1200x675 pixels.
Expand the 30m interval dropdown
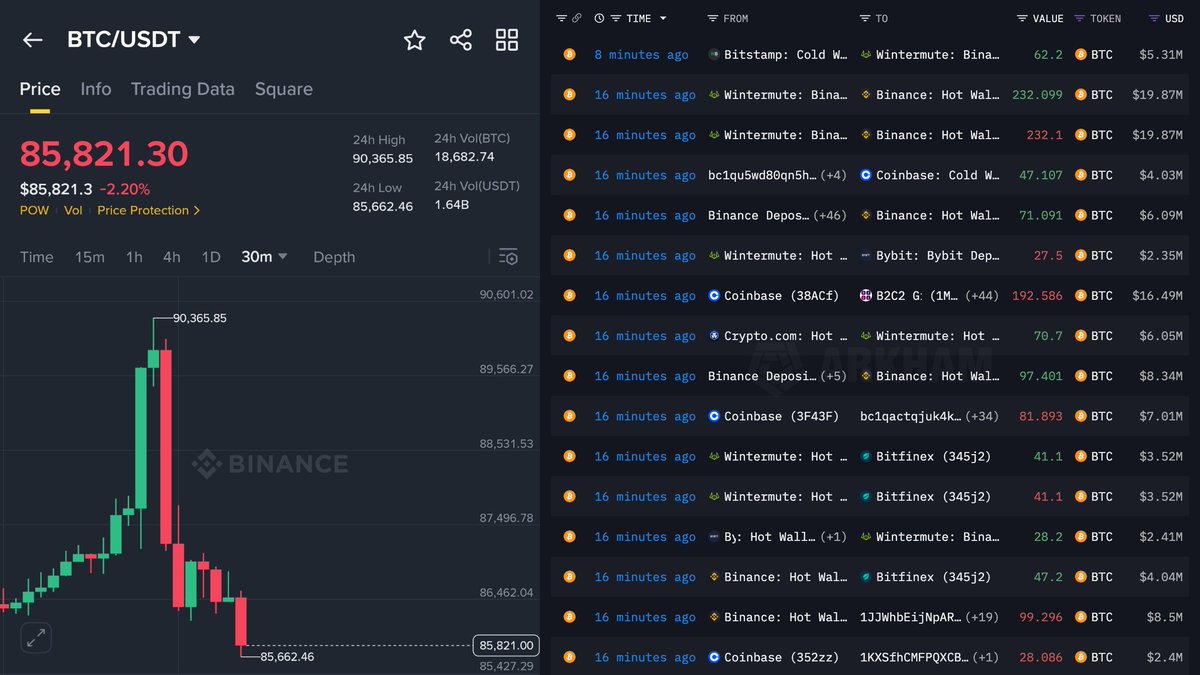coord(282,257)
